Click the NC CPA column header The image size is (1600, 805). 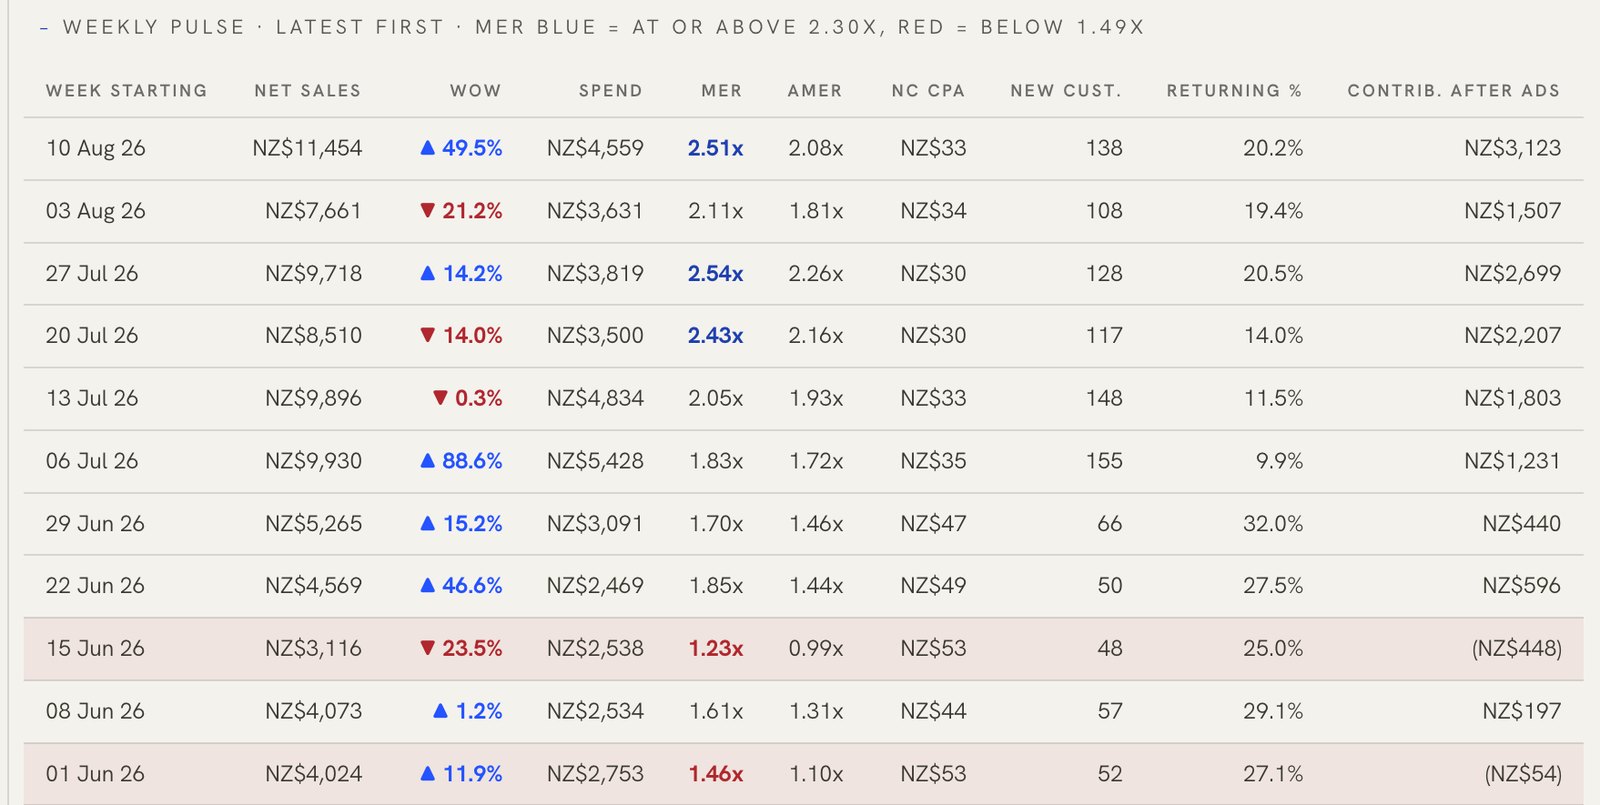(x=928, y=91)
